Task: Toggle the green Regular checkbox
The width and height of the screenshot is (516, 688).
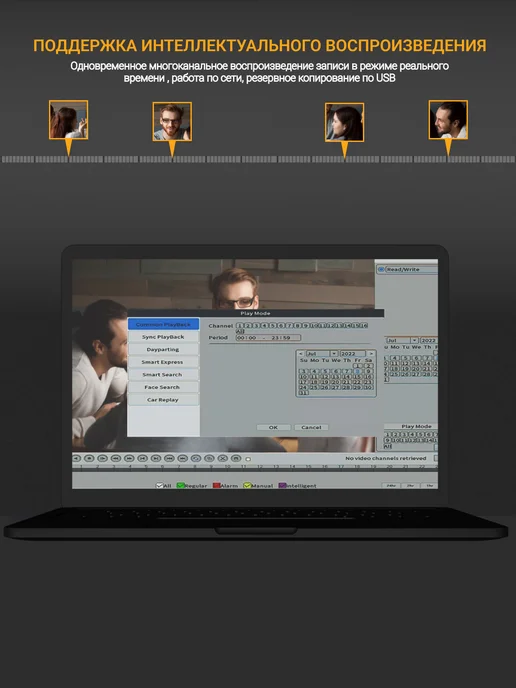Action: click(180, 486)
